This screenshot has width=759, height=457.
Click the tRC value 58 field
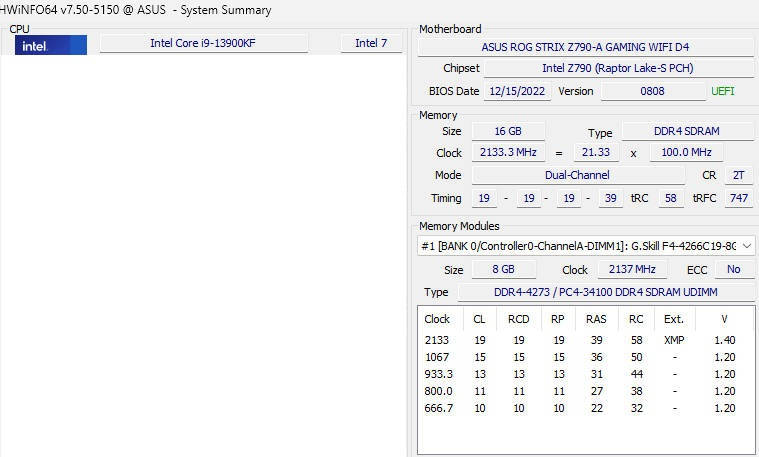point(671,198)
